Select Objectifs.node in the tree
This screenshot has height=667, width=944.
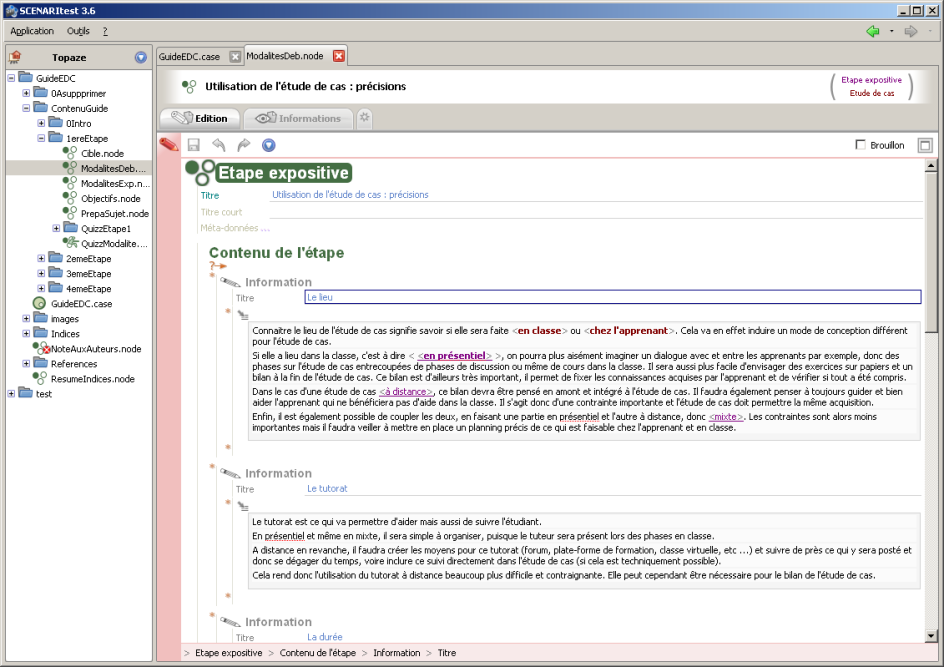point(110,199)
